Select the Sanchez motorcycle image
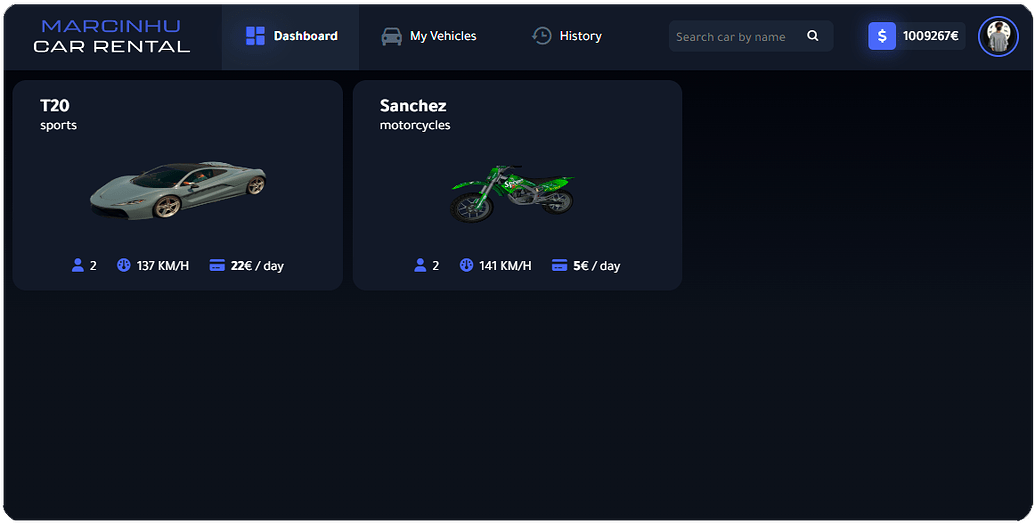1035x523 pixels. [x=512, y=193]
